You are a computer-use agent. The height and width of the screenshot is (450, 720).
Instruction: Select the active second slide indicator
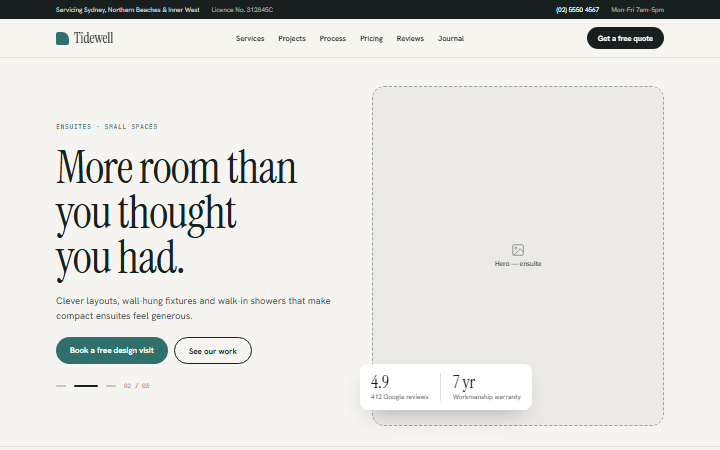tap(86, 386)
